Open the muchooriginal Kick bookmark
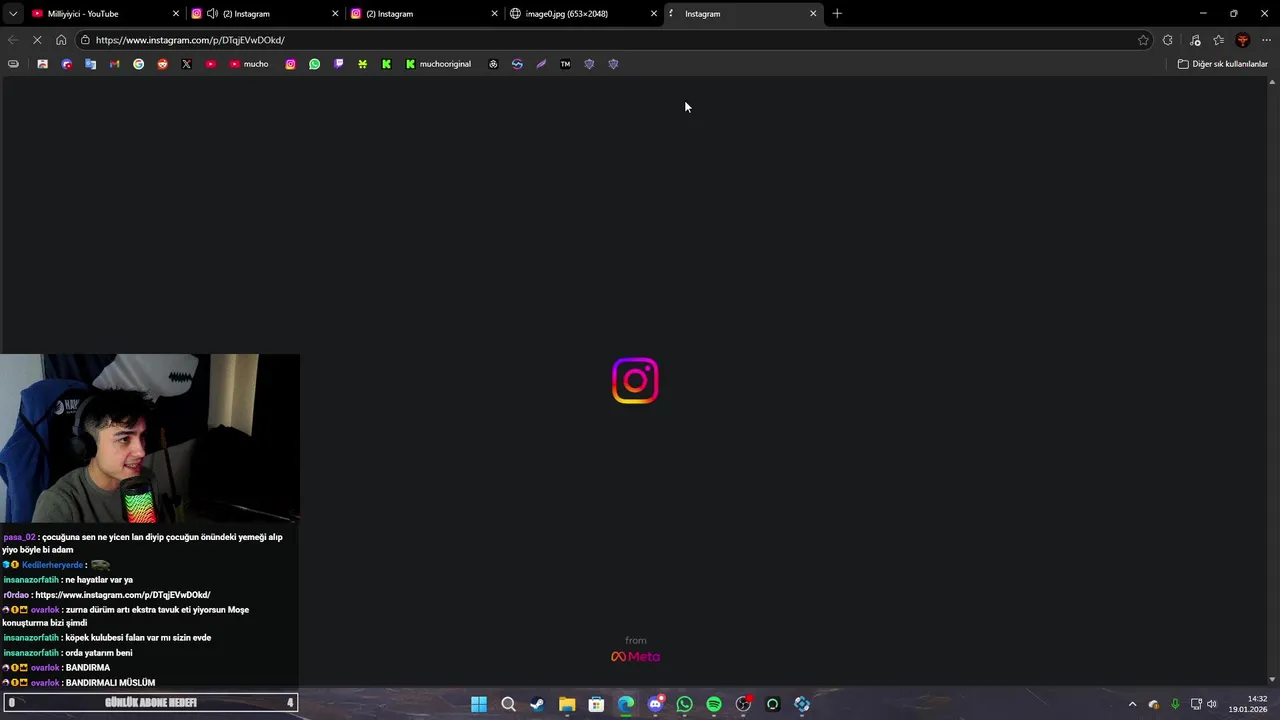Image resolution: width=1280 pixels, height=720 pixels. tap(438, 64)
